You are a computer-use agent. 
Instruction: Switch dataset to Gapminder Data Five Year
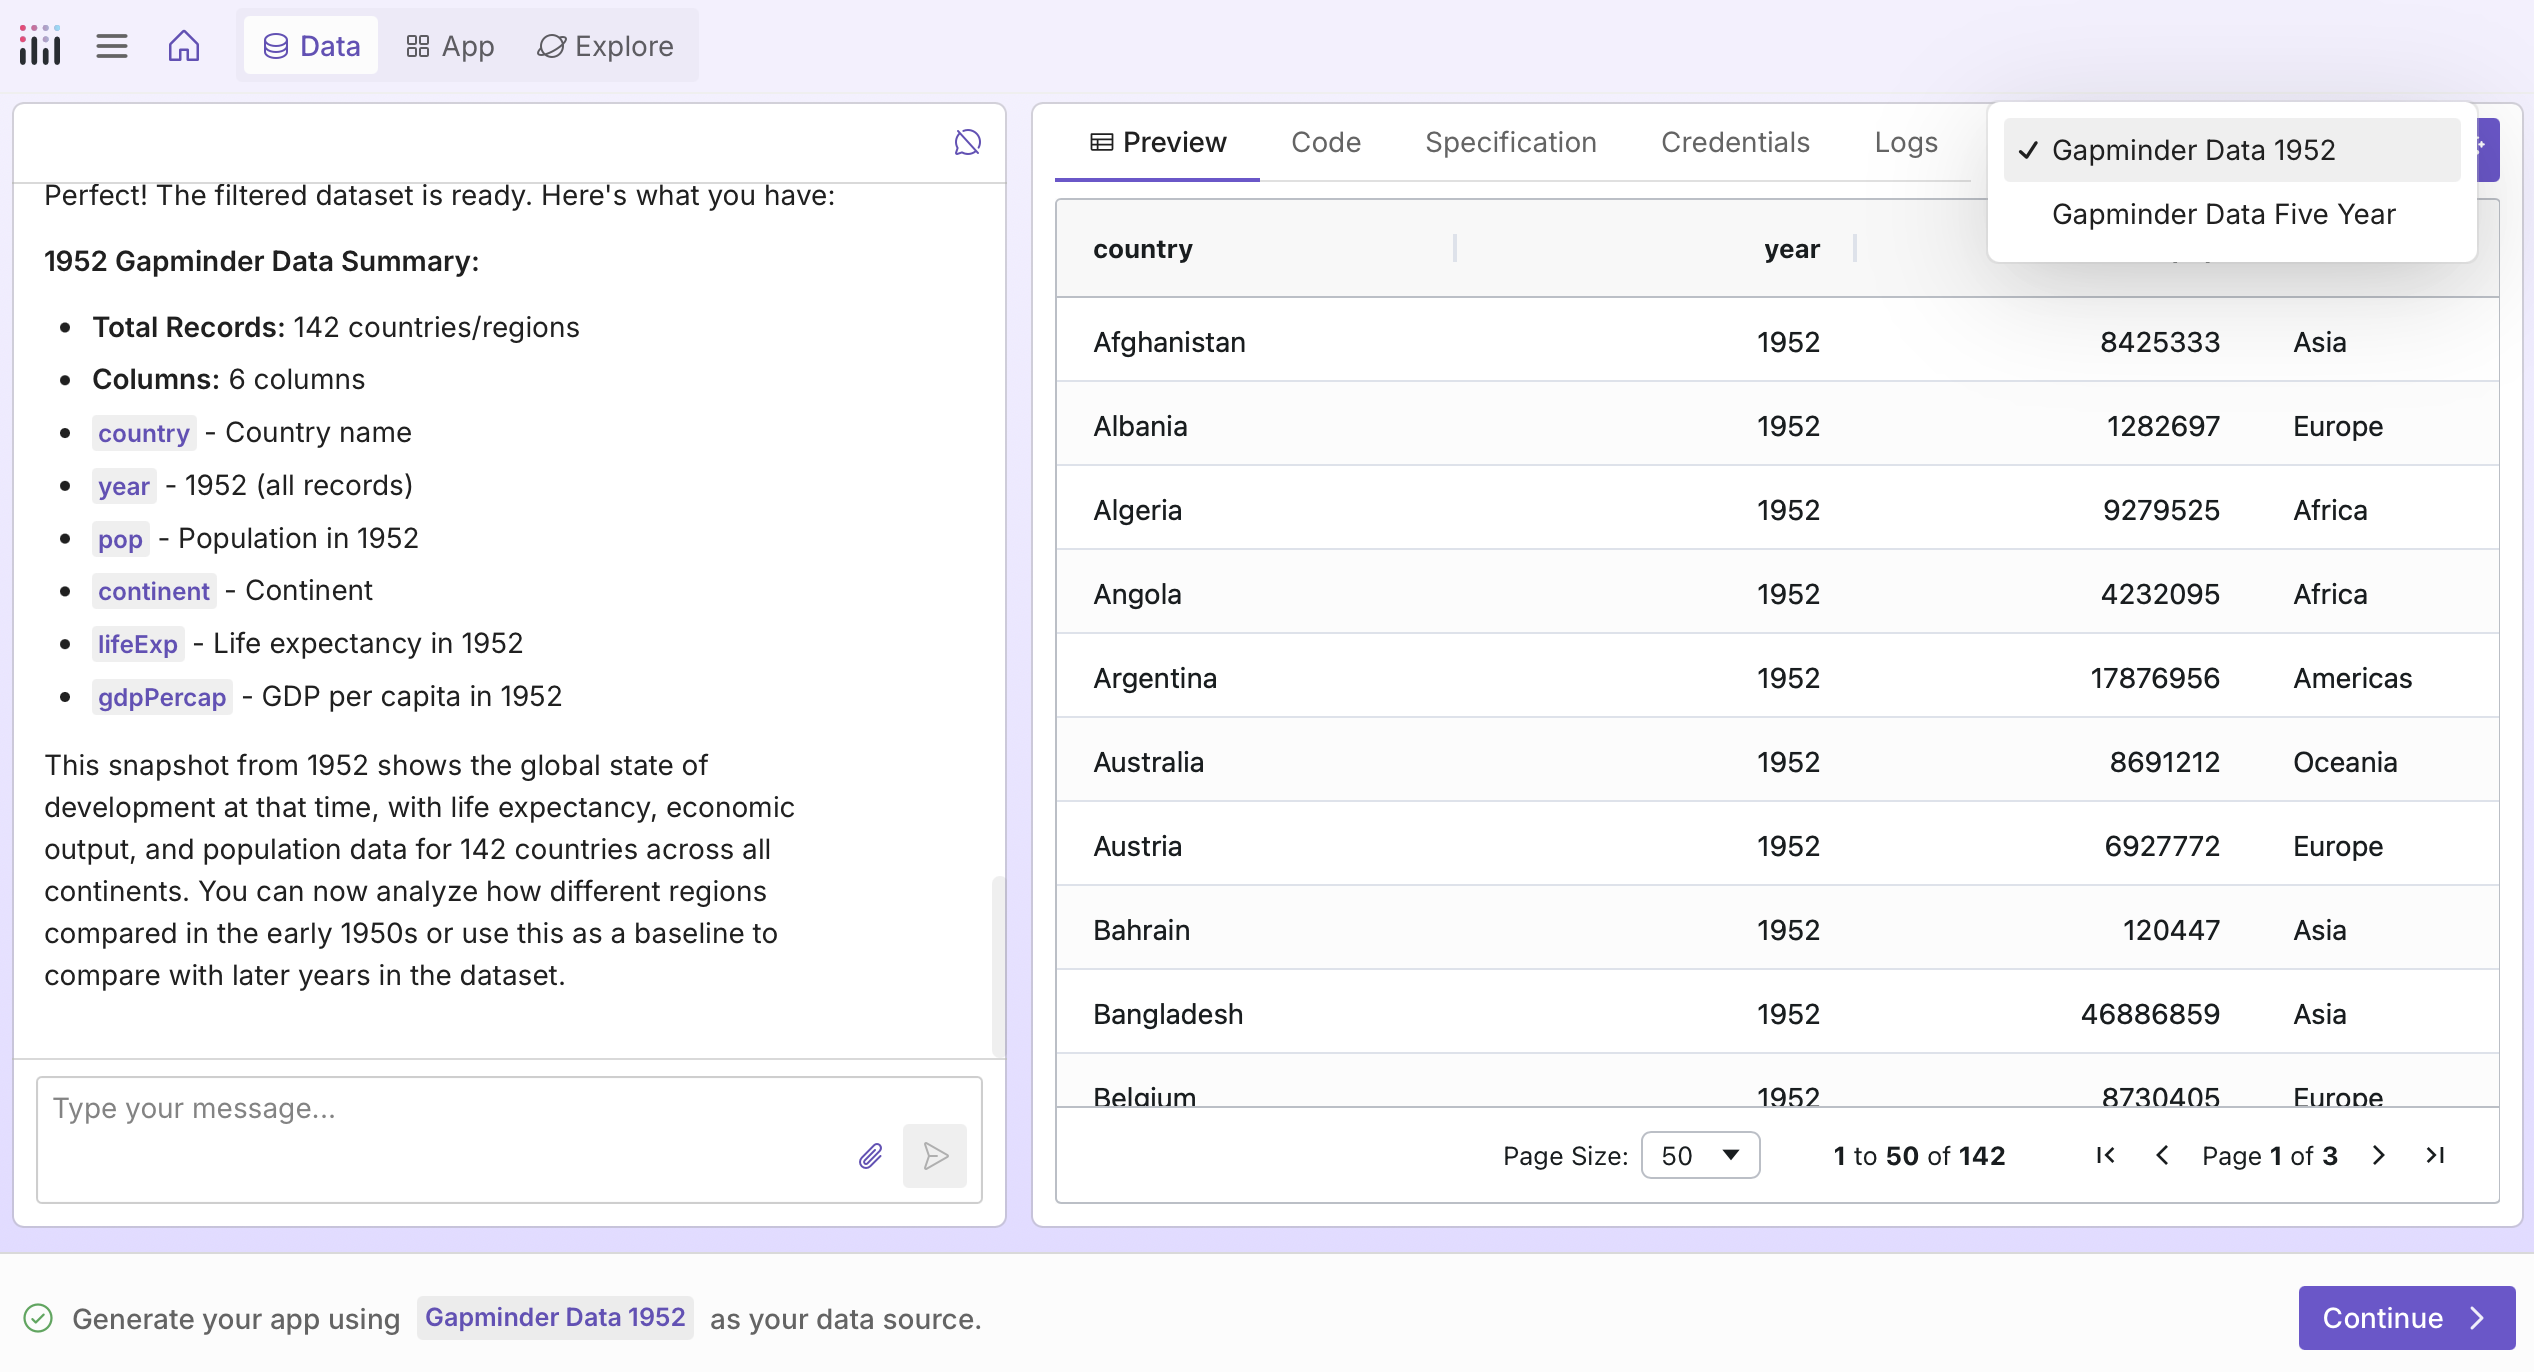[x=2224, y=213]
